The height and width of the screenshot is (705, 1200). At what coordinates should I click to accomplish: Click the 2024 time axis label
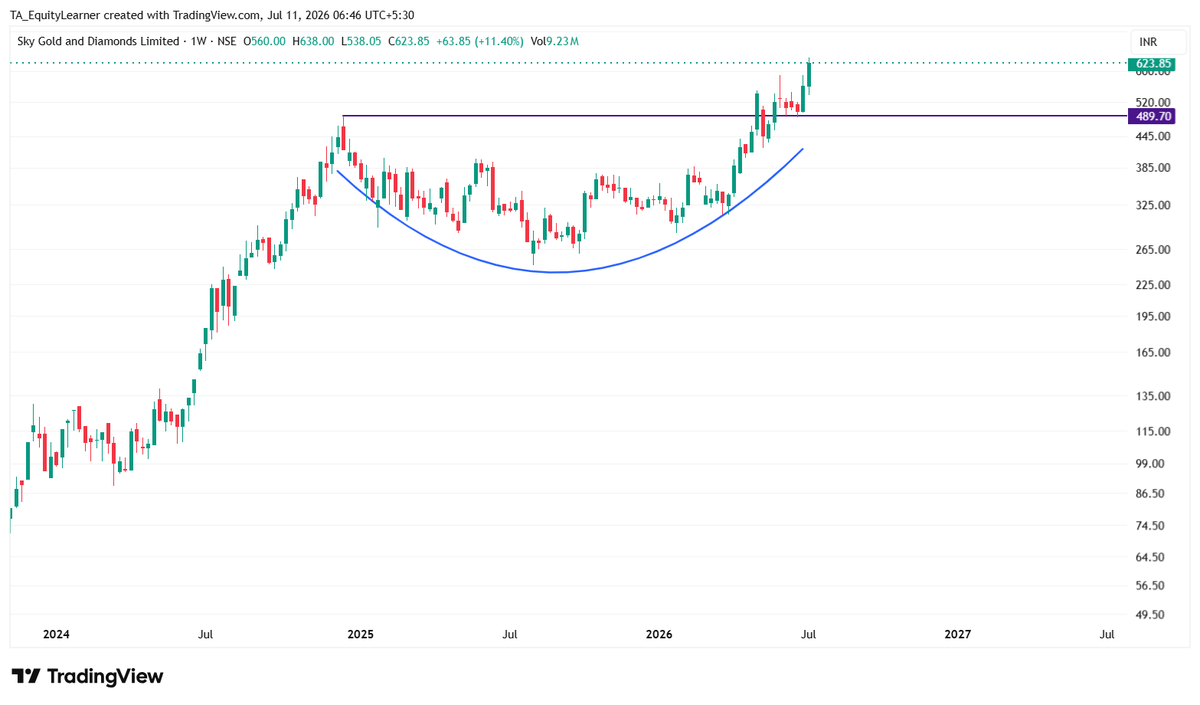[x=56, y=634]
